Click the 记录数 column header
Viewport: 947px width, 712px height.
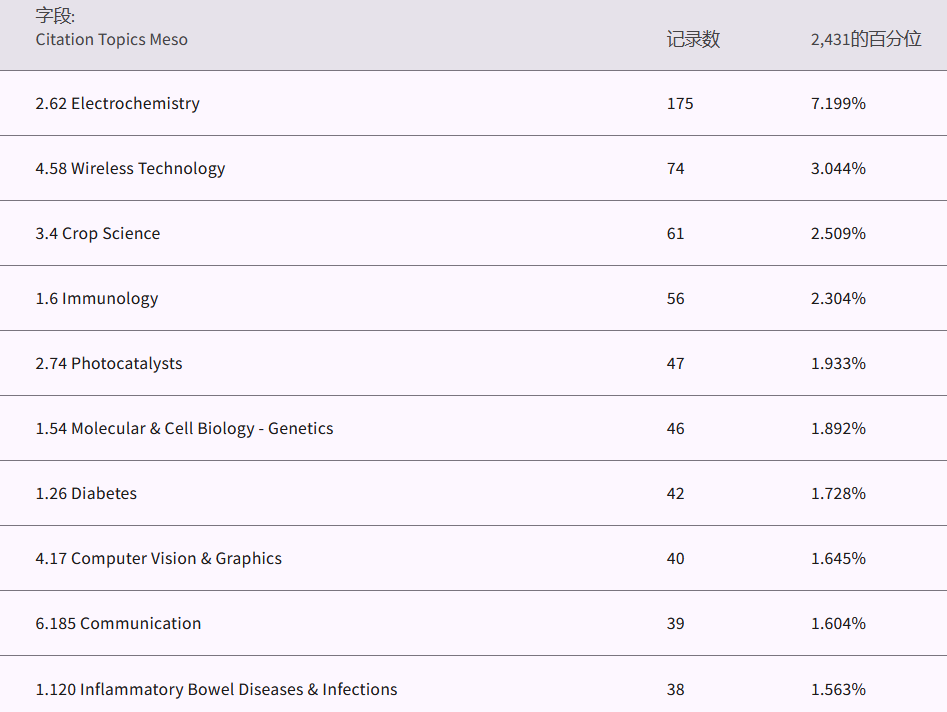(x=693, y=40)
